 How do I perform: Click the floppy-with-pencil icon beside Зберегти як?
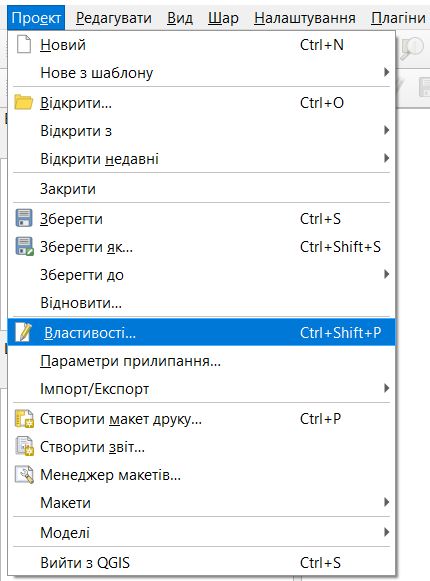[x=24, y=246]
